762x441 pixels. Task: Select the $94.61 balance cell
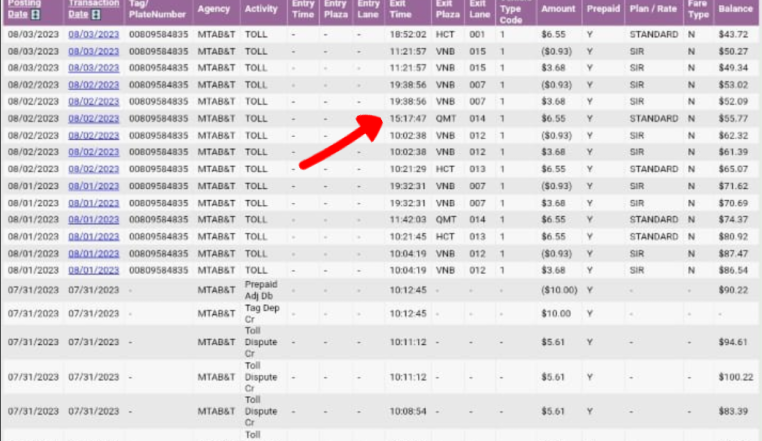point(733,342)
